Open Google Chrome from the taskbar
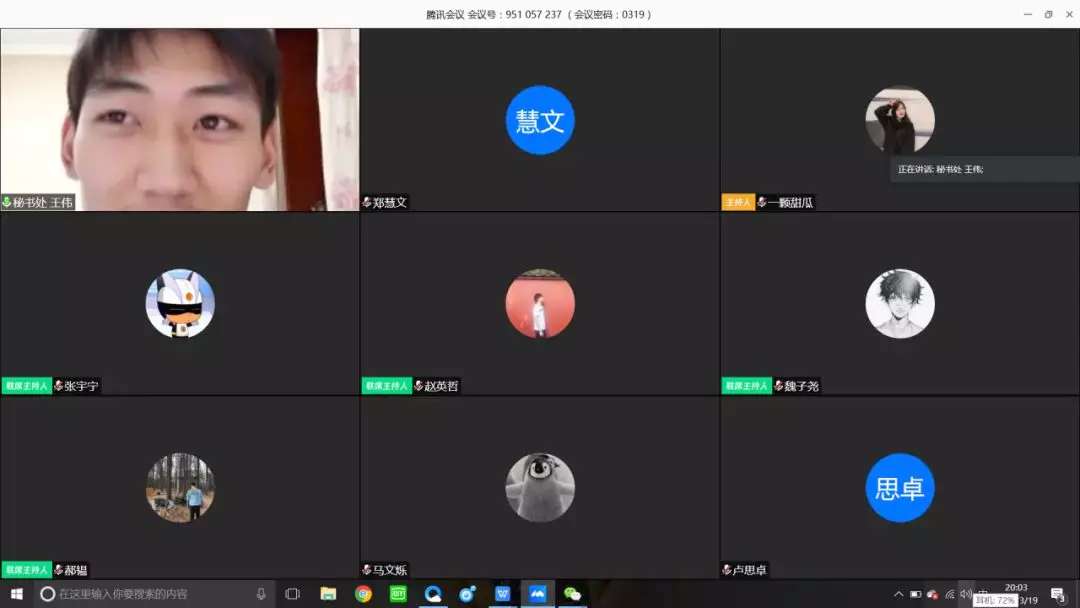 [x=364, y=594]
